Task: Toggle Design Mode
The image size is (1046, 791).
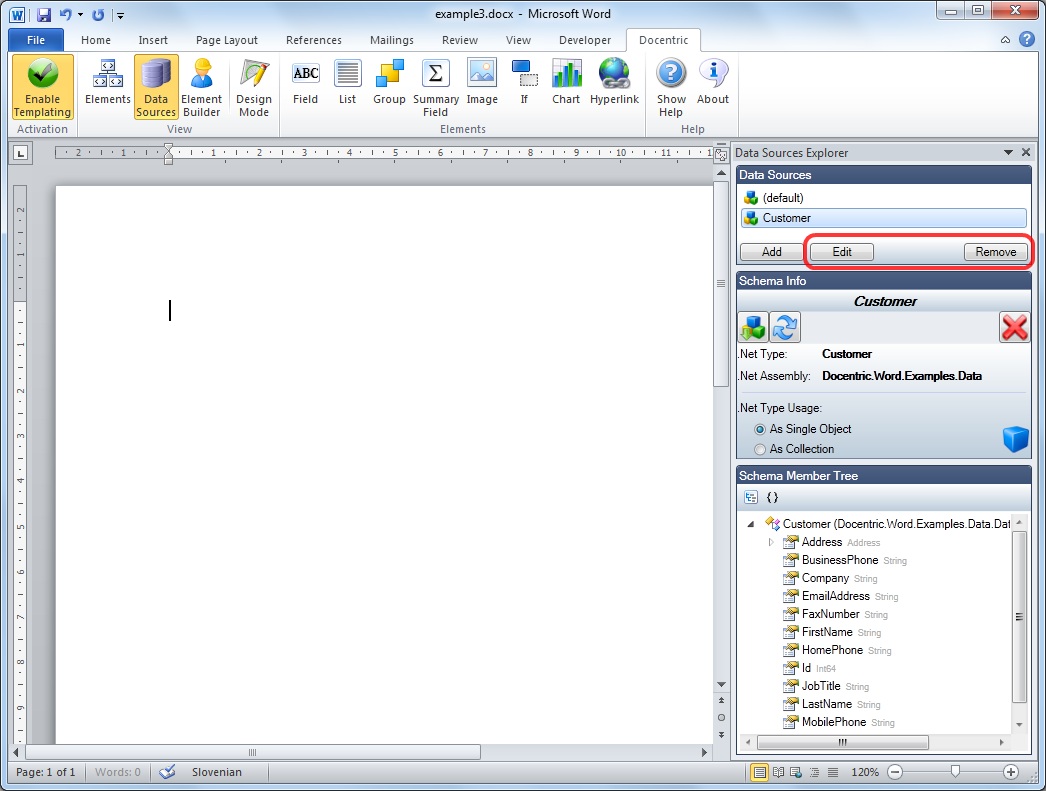Action: click(254, 87)
